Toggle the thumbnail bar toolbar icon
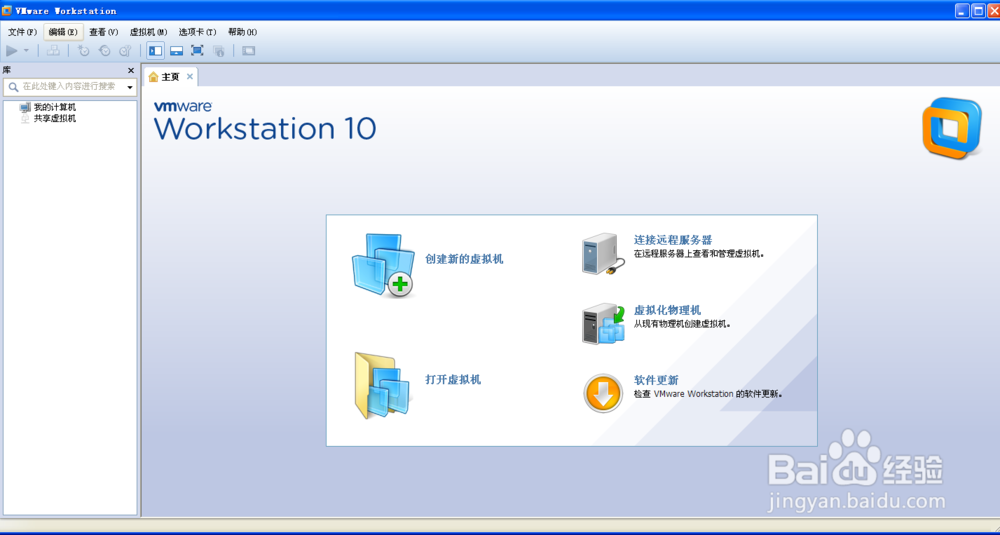1000x535 pixels. point(177,50)
